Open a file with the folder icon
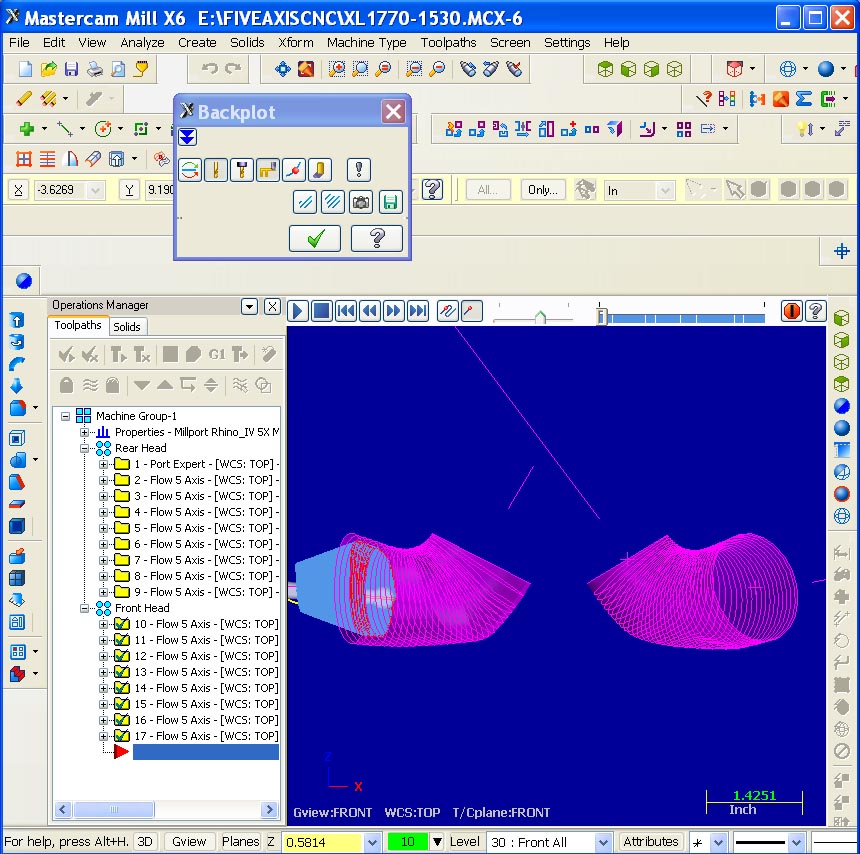This screenshot has height=854, width=860. [49, 69]
